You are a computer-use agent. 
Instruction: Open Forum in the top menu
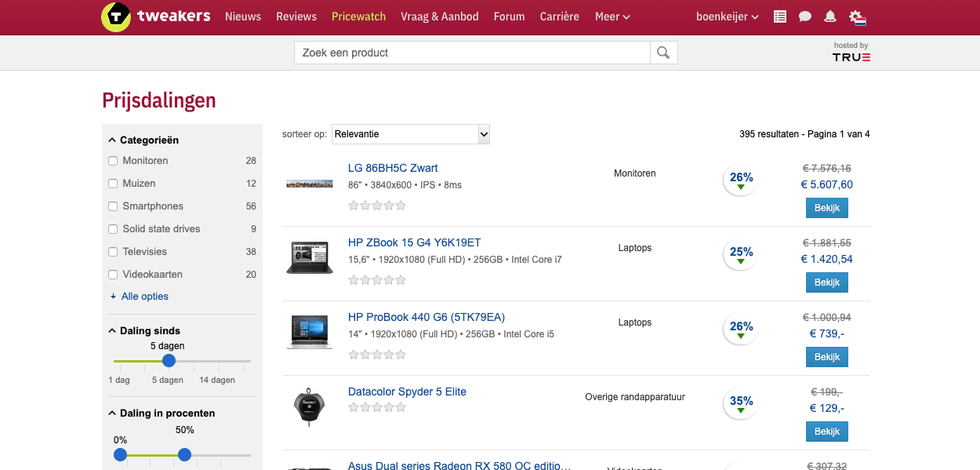pyautogui.click(x=509, y=17)
